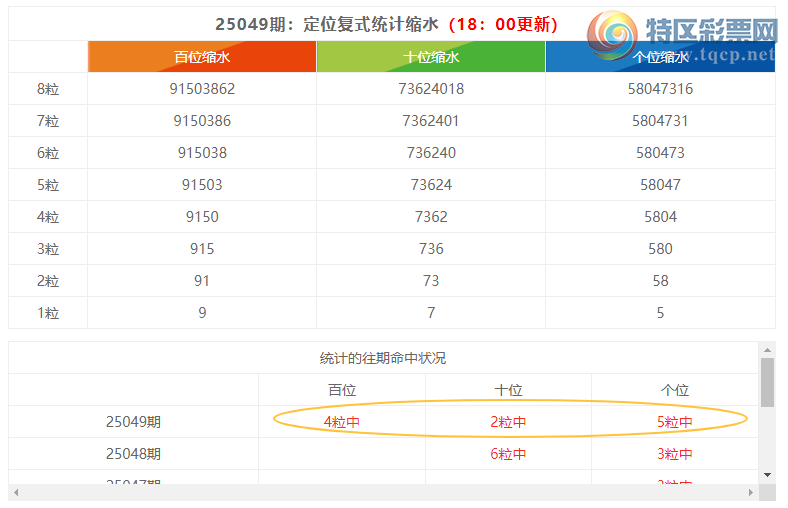Click the down arrow of the history scrollbar

[x=767, y=474]
